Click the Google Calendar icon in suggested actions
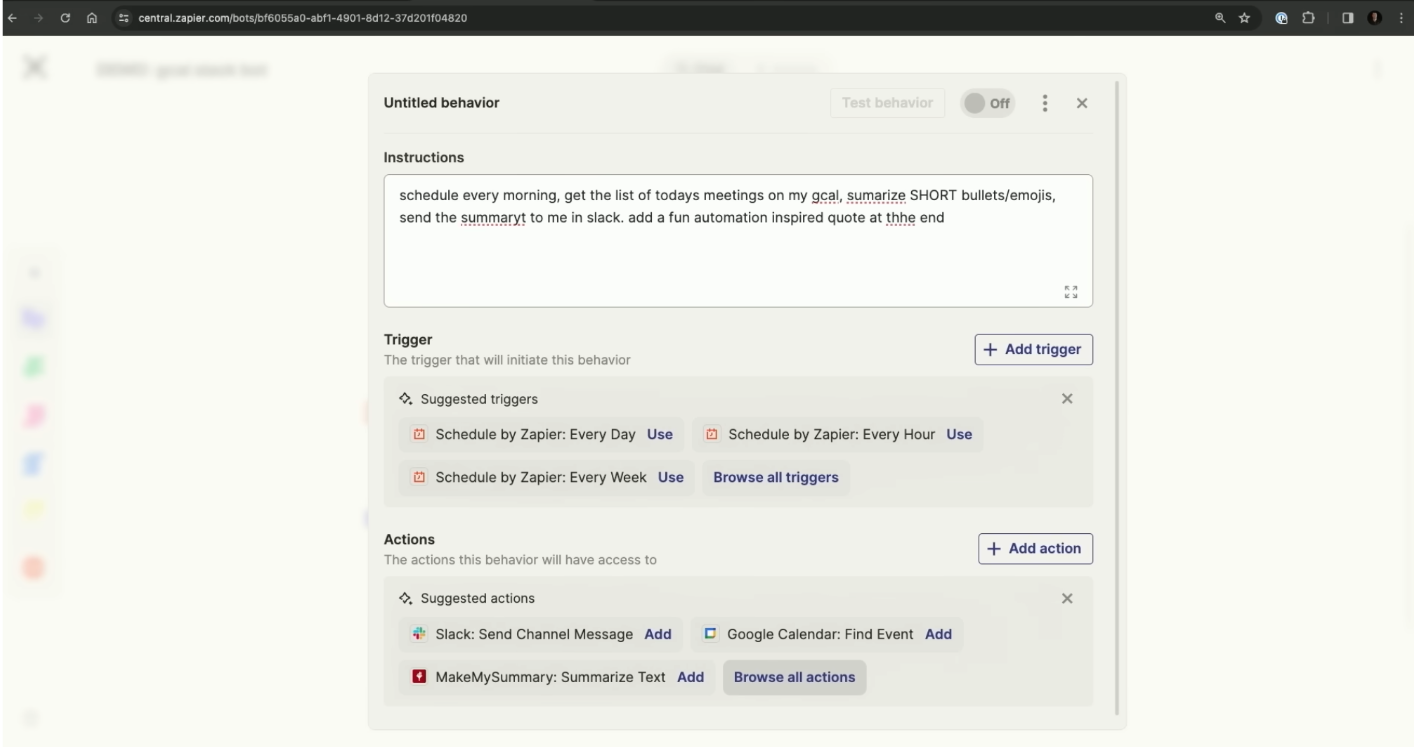Screen dimensions: 1414x747 pos(710,634)
